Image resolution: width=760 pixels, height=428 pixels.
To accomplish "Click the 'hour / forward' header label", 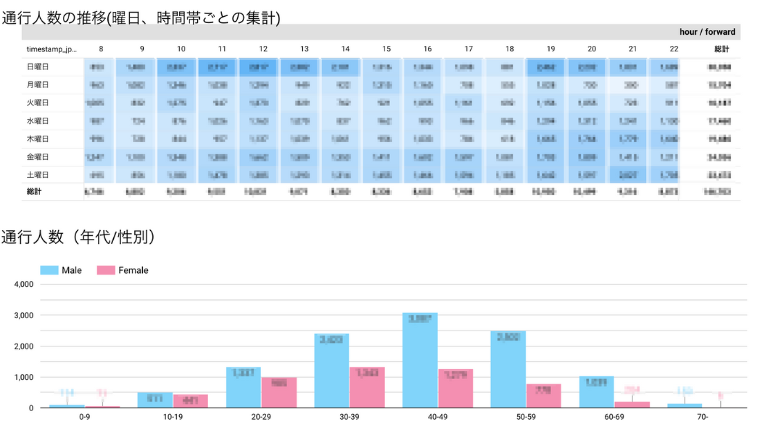I will [707, 32].
